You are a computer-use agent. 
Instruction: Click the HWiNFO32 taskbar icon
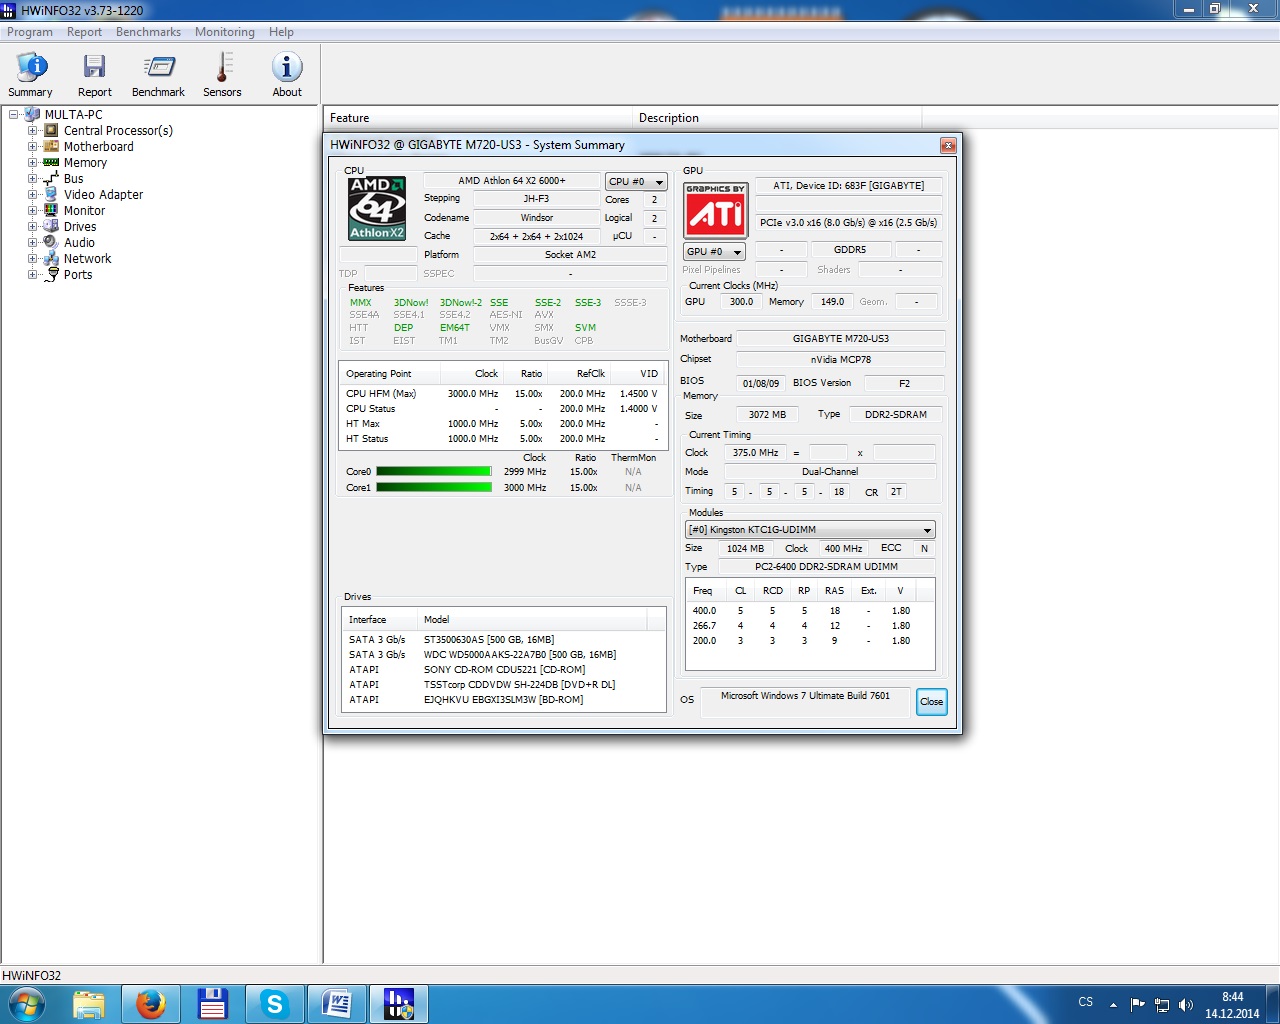(x=399, y=1004)
